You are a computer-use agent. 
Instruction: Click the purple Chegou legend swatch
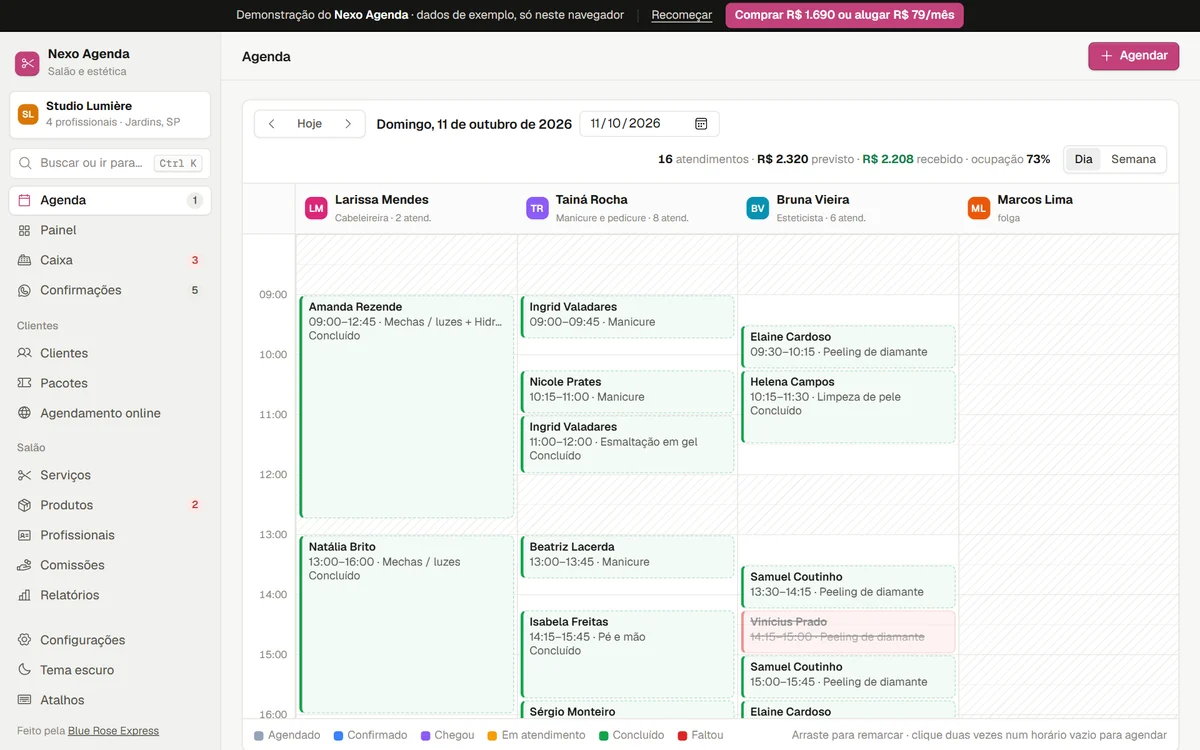coord(425,736)
